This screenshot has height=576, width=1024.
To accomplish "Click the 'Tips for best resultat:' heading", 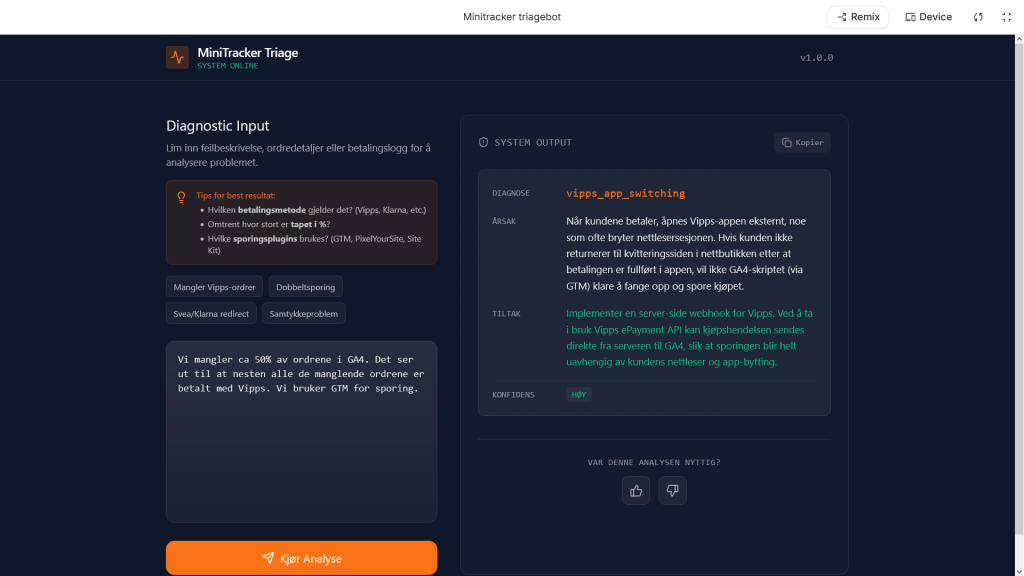I will click(236, 195).
